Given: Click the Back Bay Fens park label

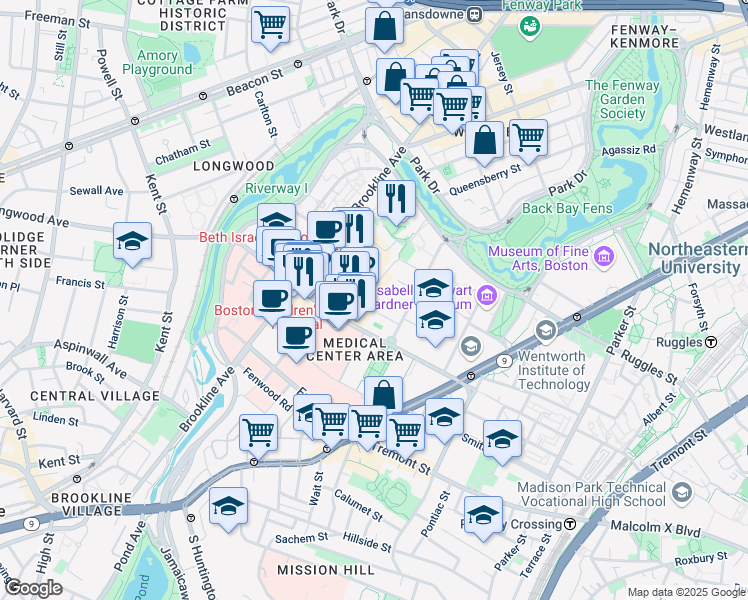Looking at the screenshot, I should pos(567,208).
